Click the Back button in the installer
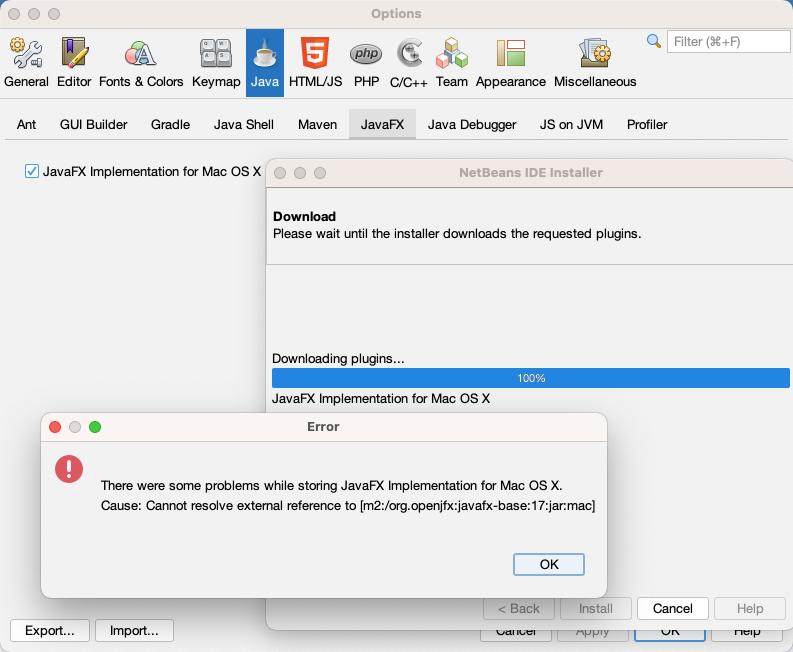The image size is (793, 652). pos(519,608)
